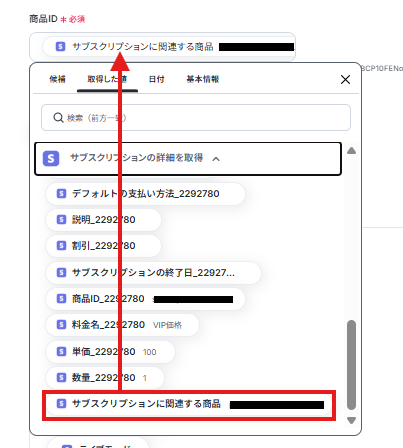
Task: Click Stripe icon in the highlighted list row
Action: [x=61, y=404]
